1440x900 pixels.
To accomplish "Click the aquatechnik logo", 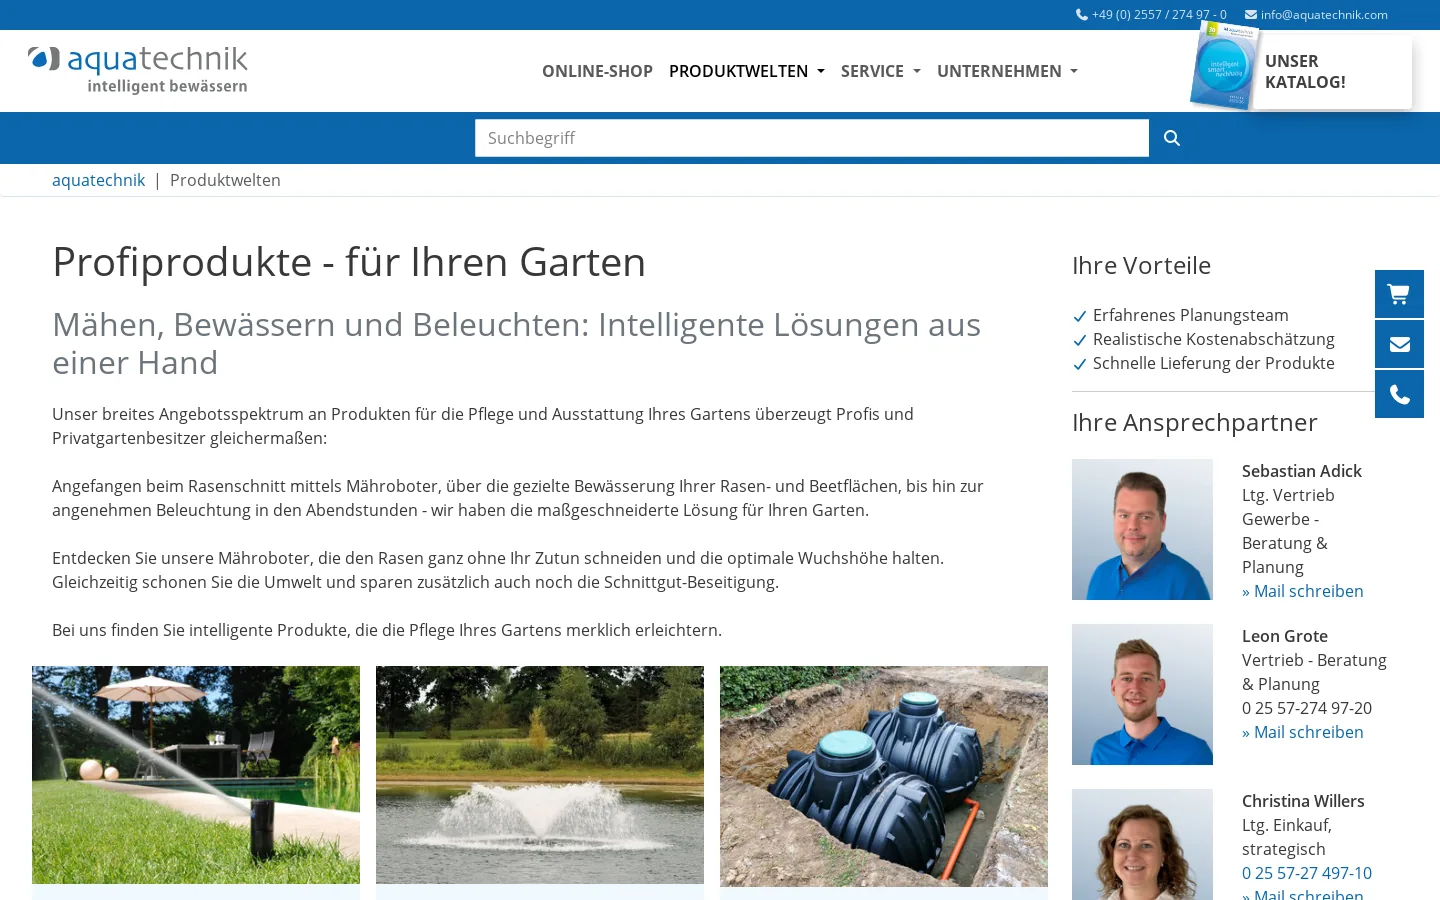I will point(138,70).
